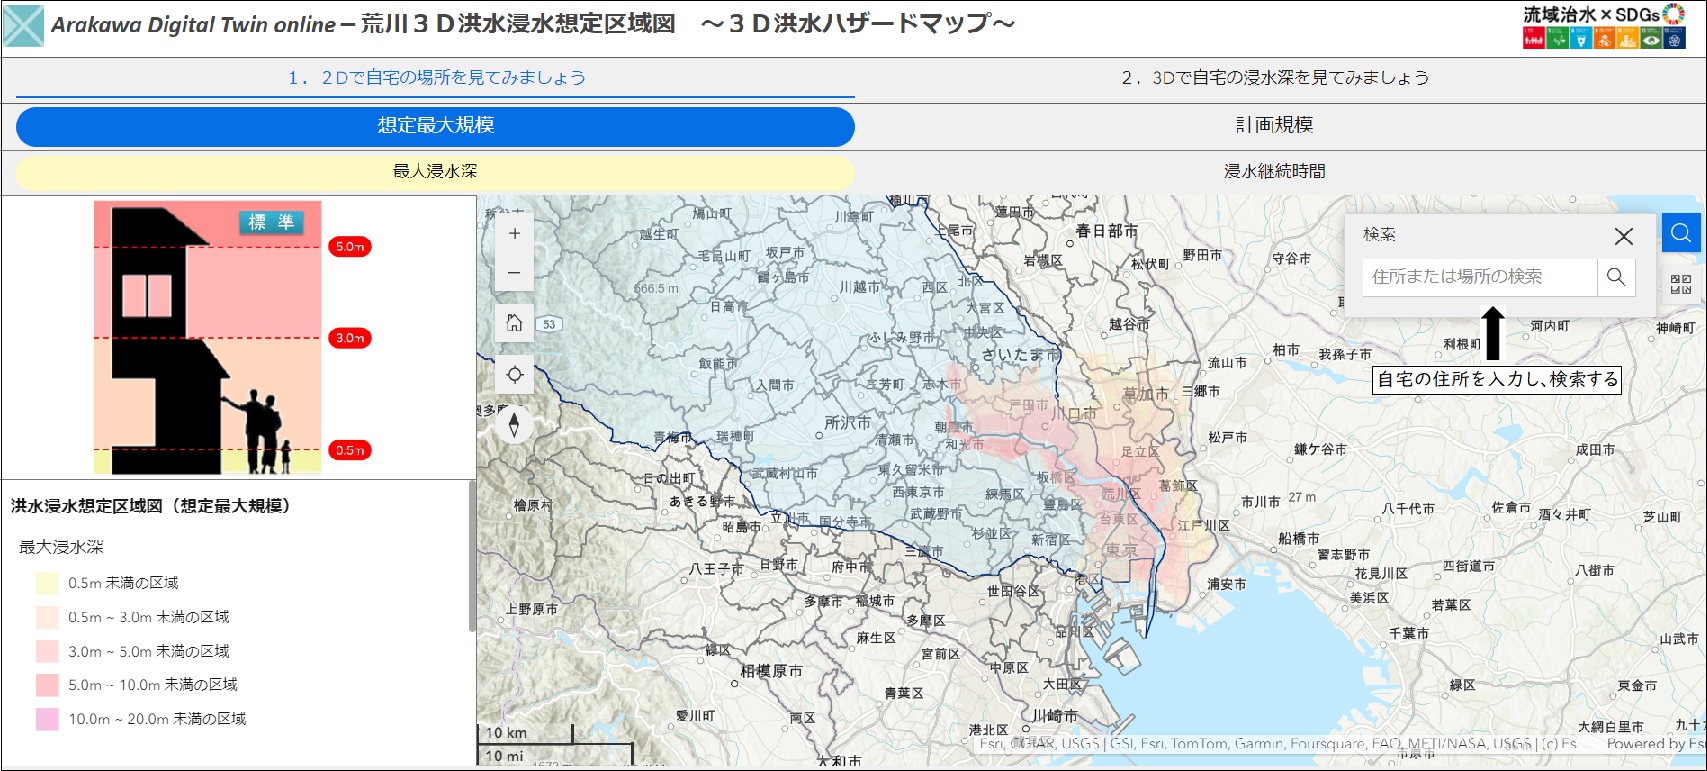Click the 0.5m～3.0m未満の区域 swatch
1707x771 pixels.
[47, 617]
